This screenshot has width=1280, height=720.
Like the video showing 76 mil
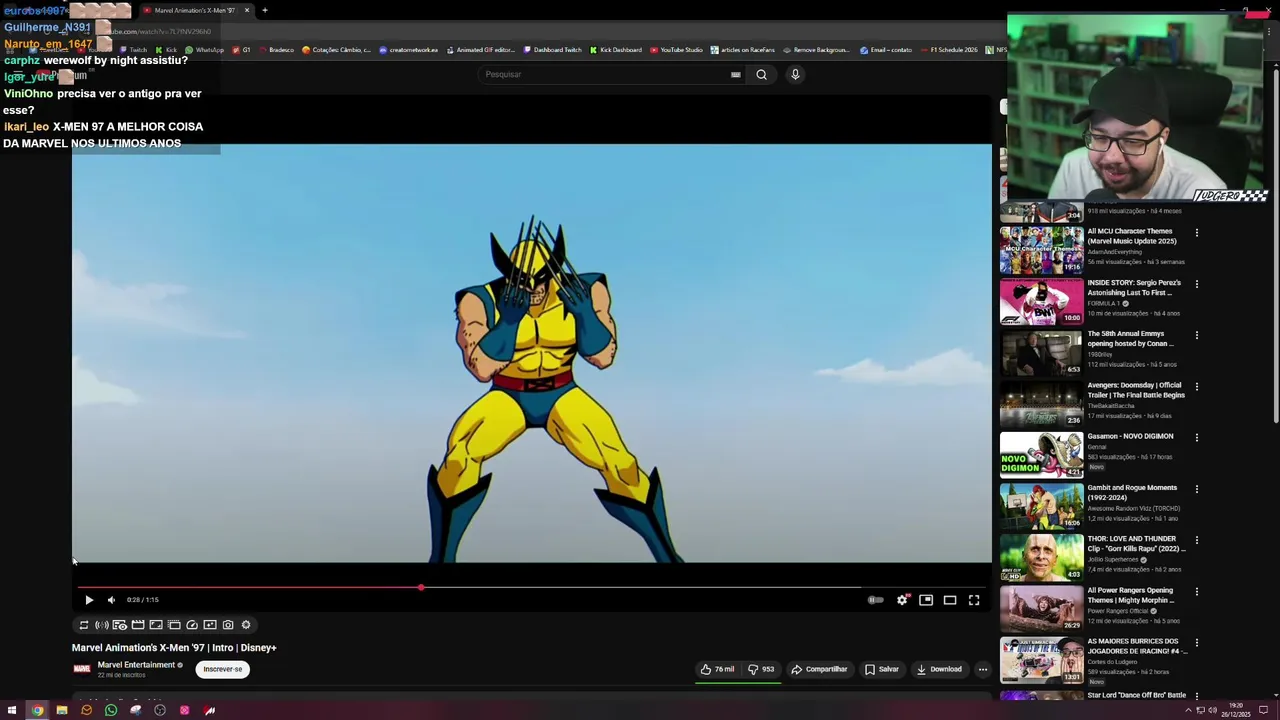(x=717, y=669)
